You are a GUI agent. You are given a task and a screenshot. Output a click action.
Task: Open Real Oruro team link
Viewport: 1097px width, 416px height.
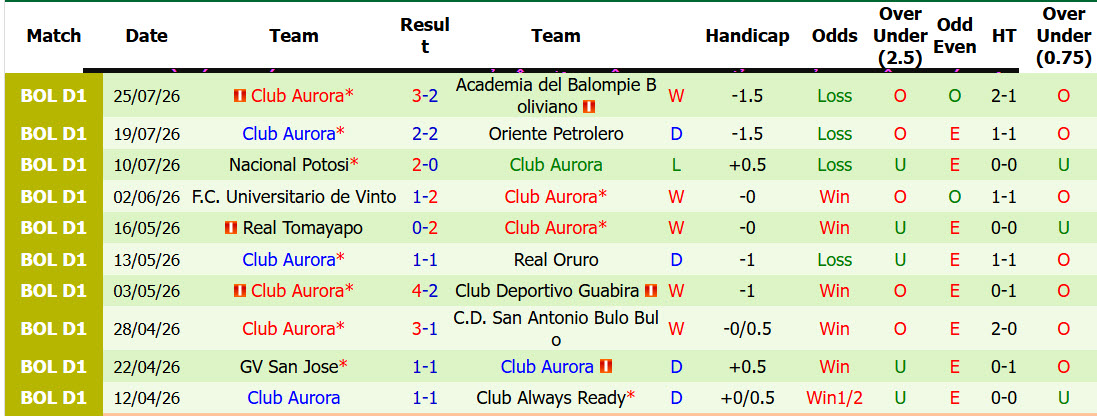pyautogui.click(x=556, y=260)
